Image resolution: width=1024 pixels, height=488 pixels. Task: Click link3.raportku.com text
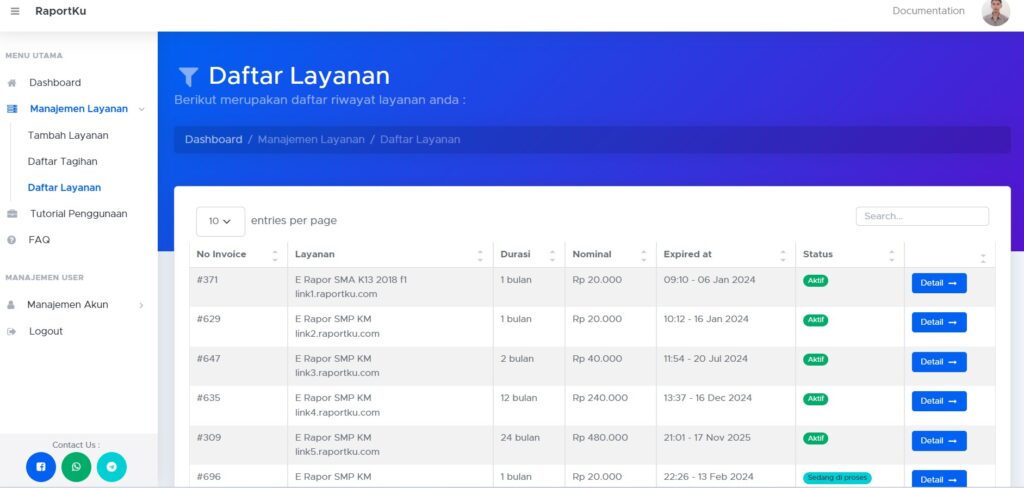click(x=337, y=373)
